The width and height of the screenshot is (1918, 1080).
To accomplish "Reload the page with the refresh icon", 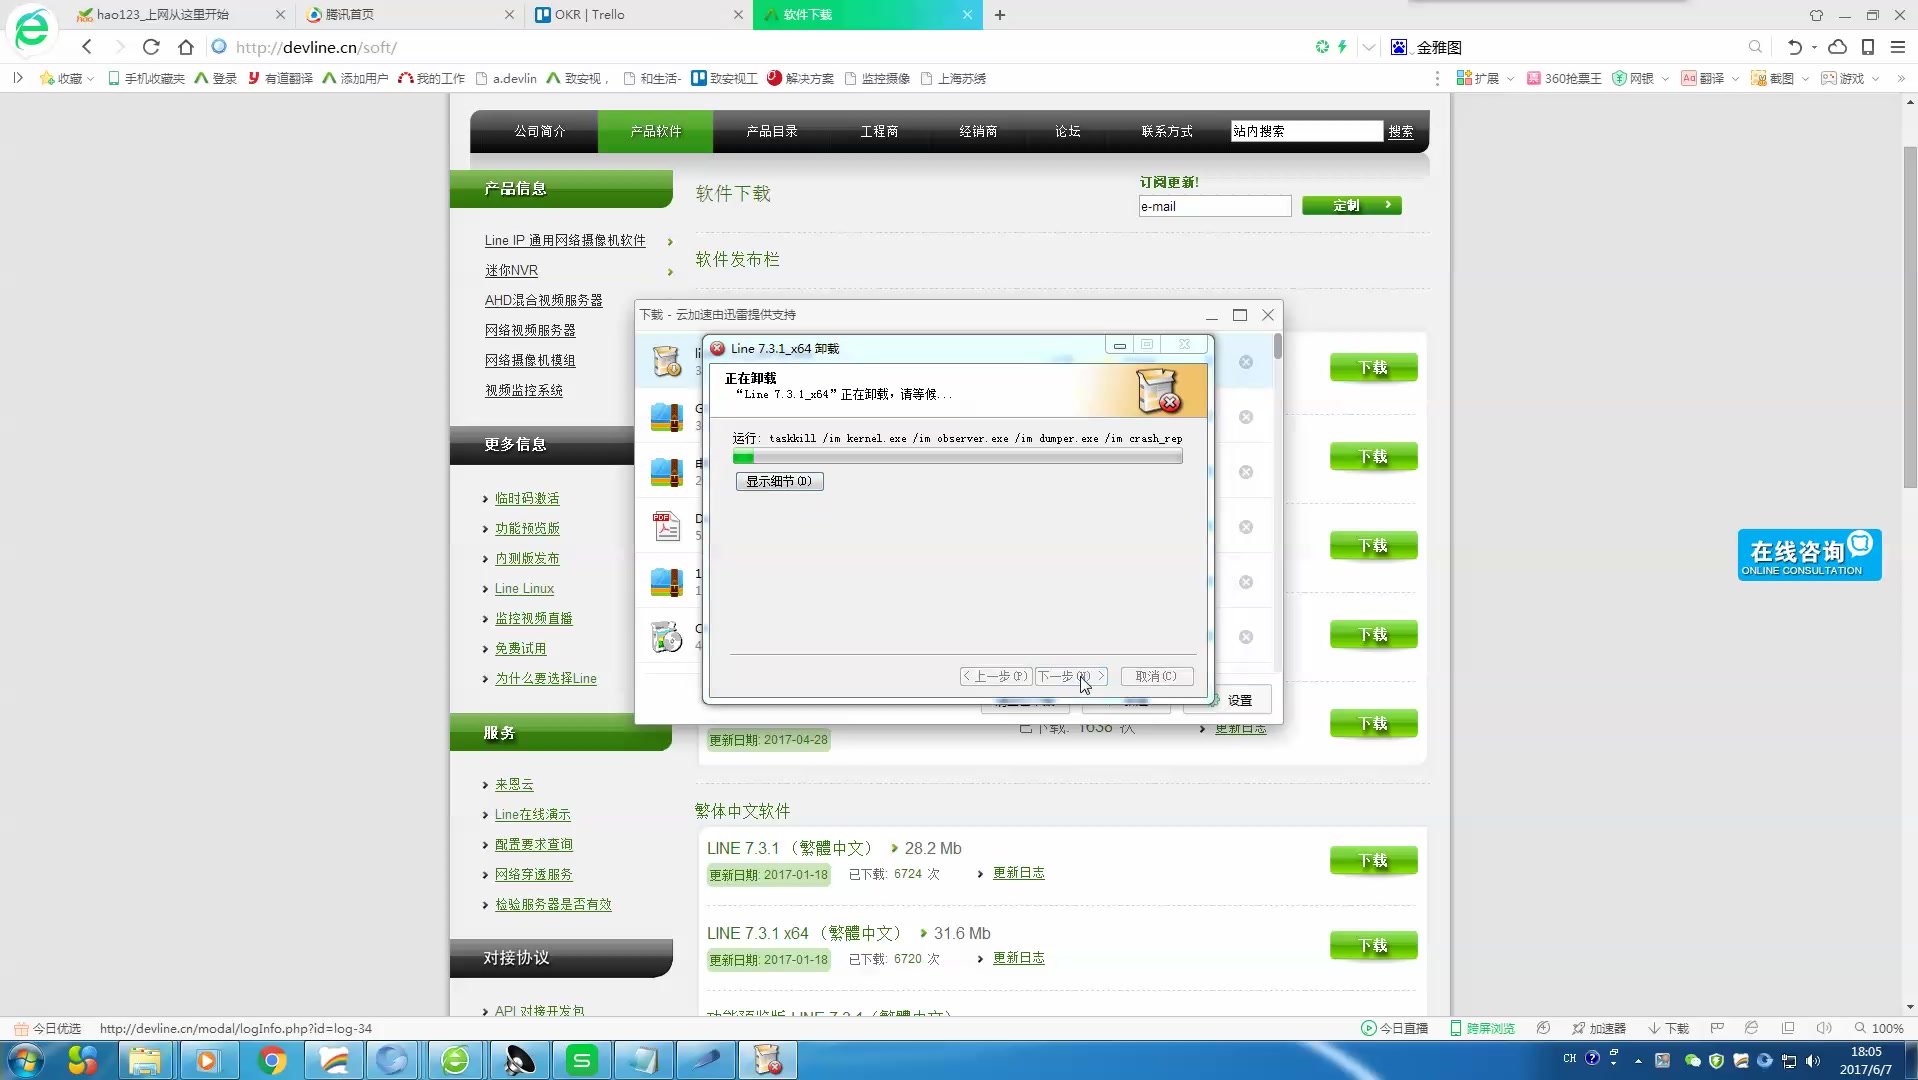I will pyautogui.click(x=151, y=47).
